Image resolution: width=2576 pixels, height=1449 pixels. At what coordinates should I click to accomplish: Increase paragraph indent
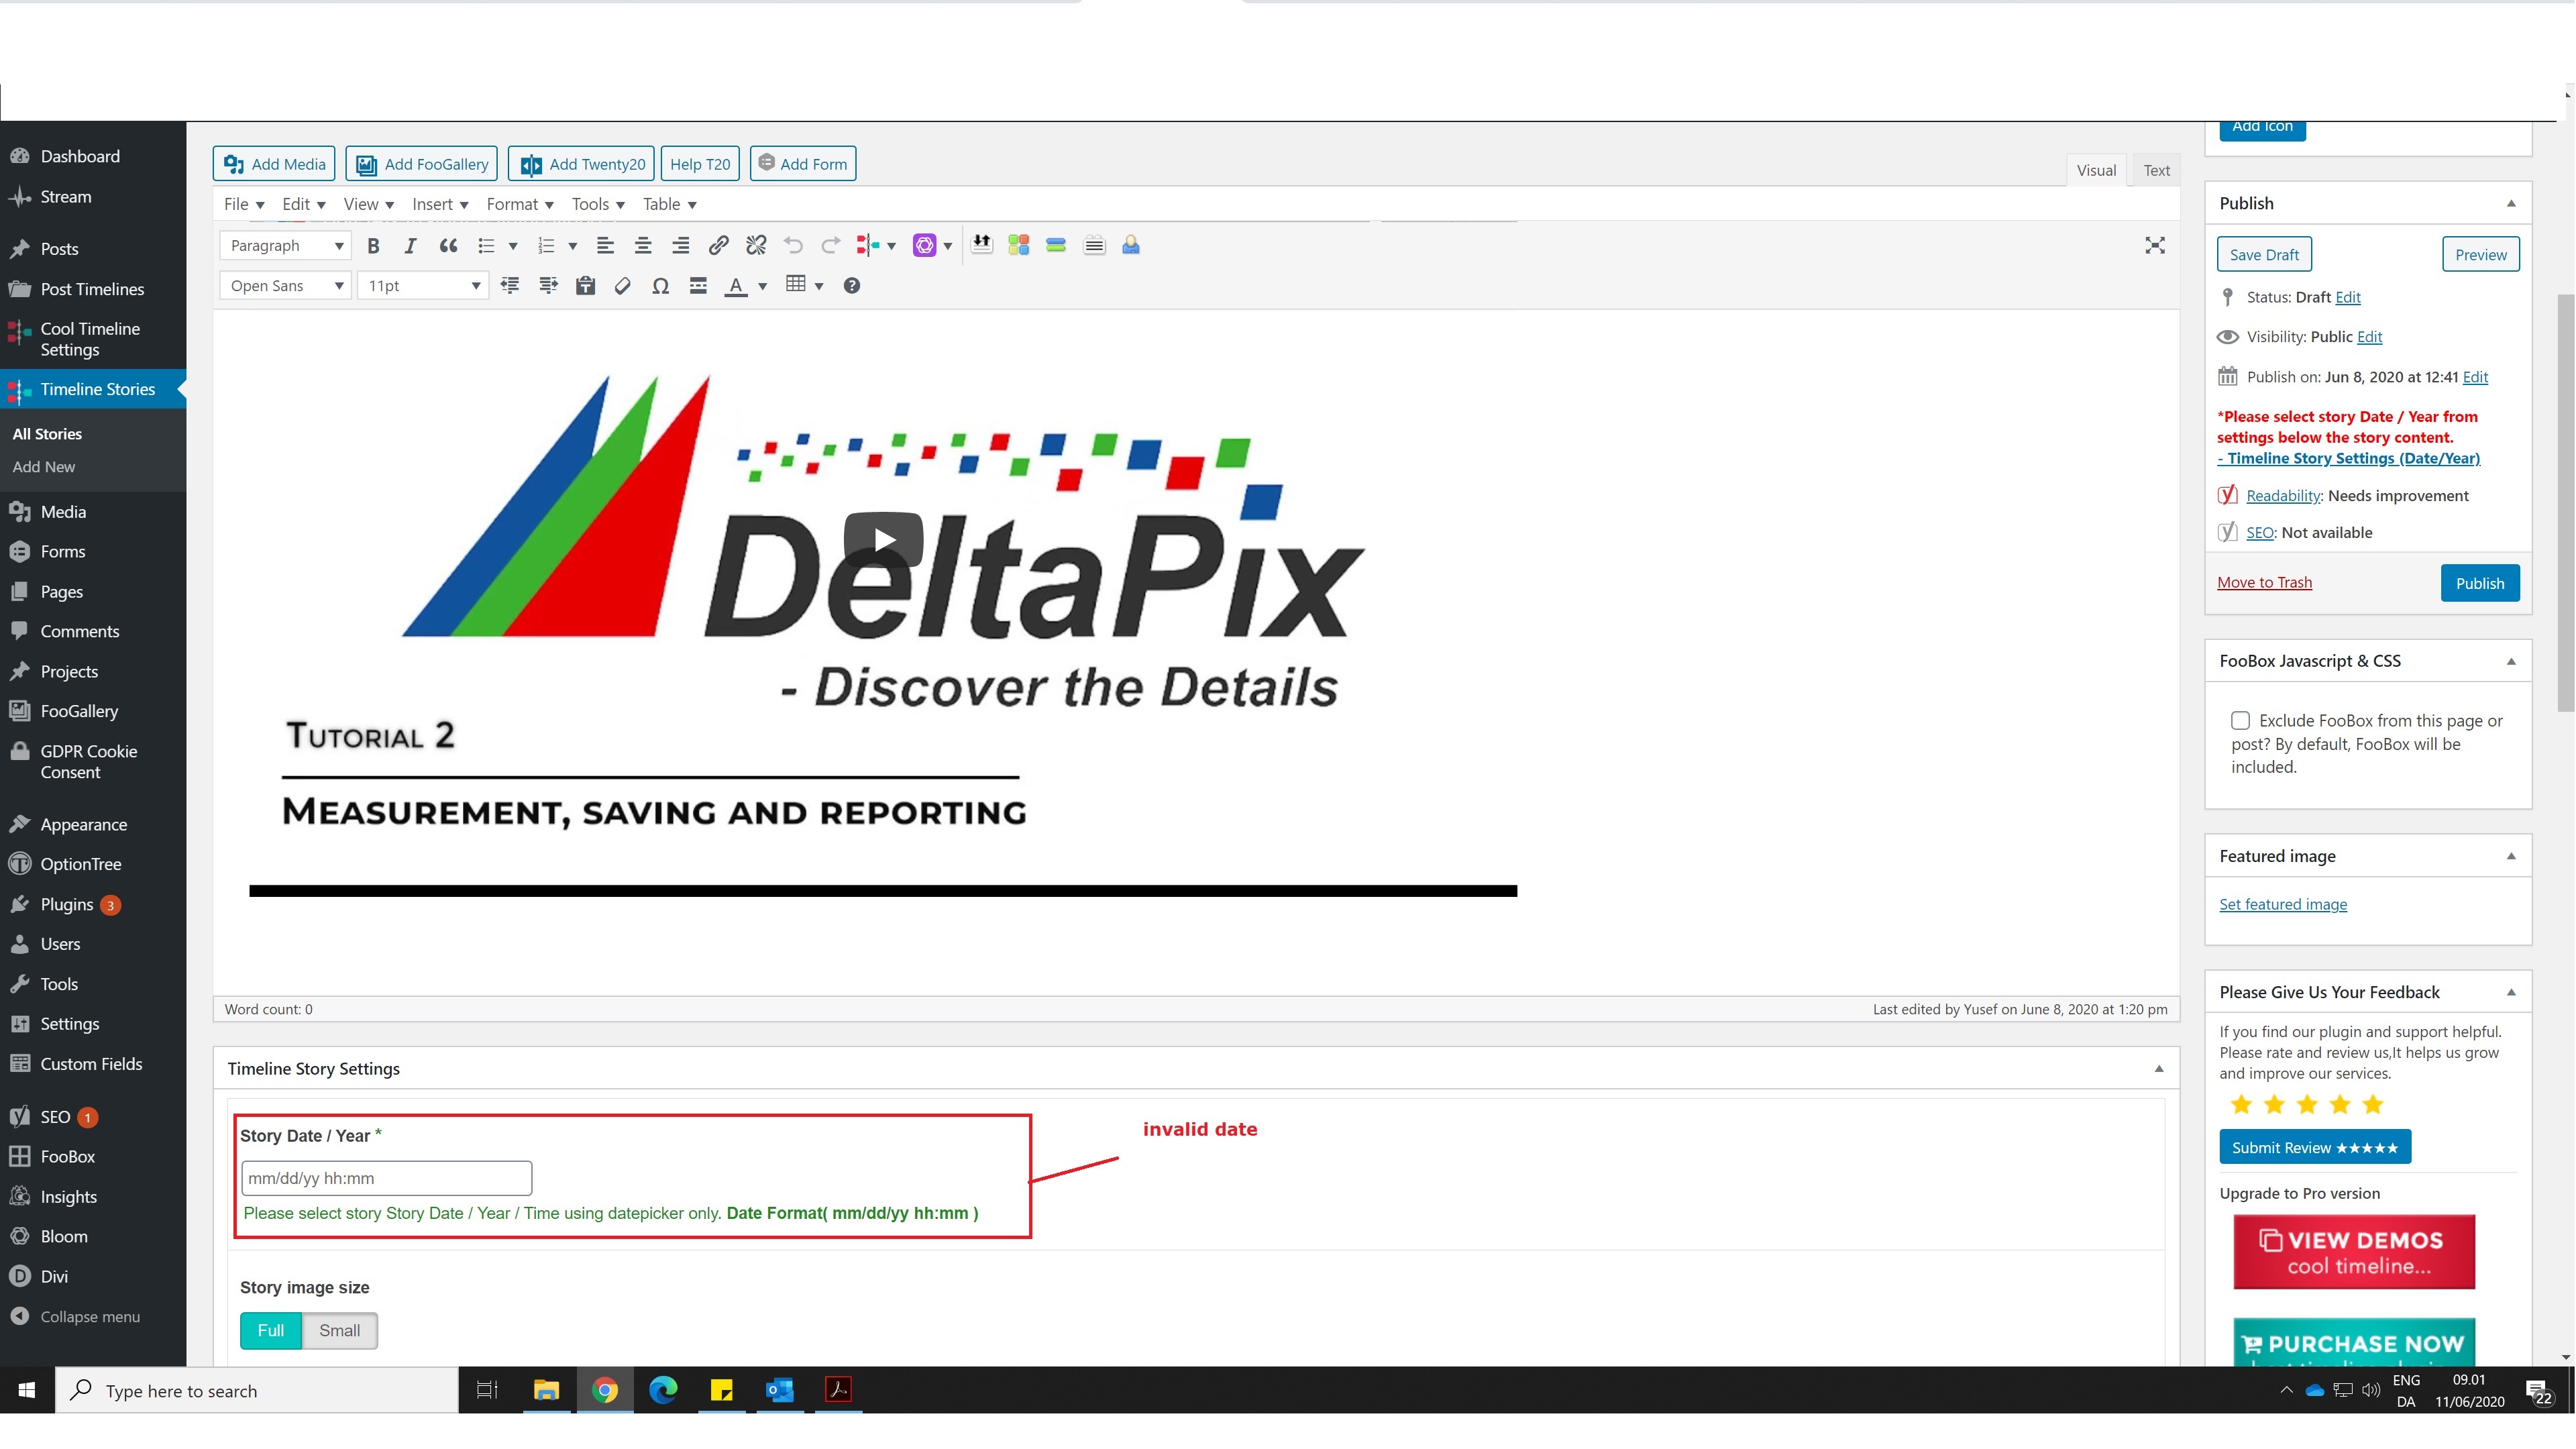point(548,286)
